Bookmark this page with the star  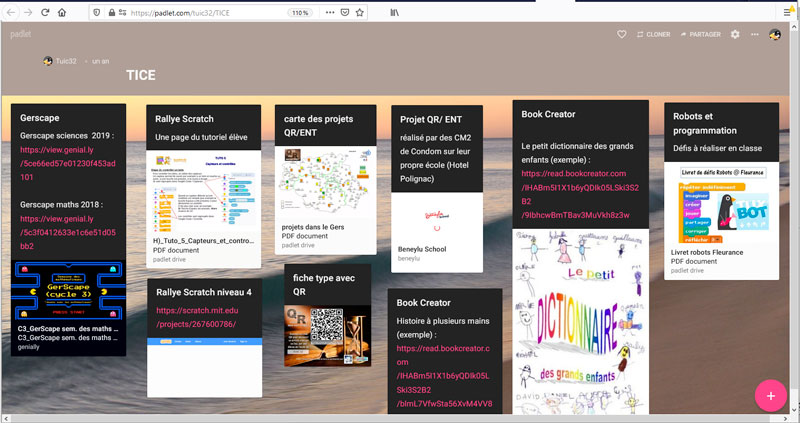[x=360, y=12]
